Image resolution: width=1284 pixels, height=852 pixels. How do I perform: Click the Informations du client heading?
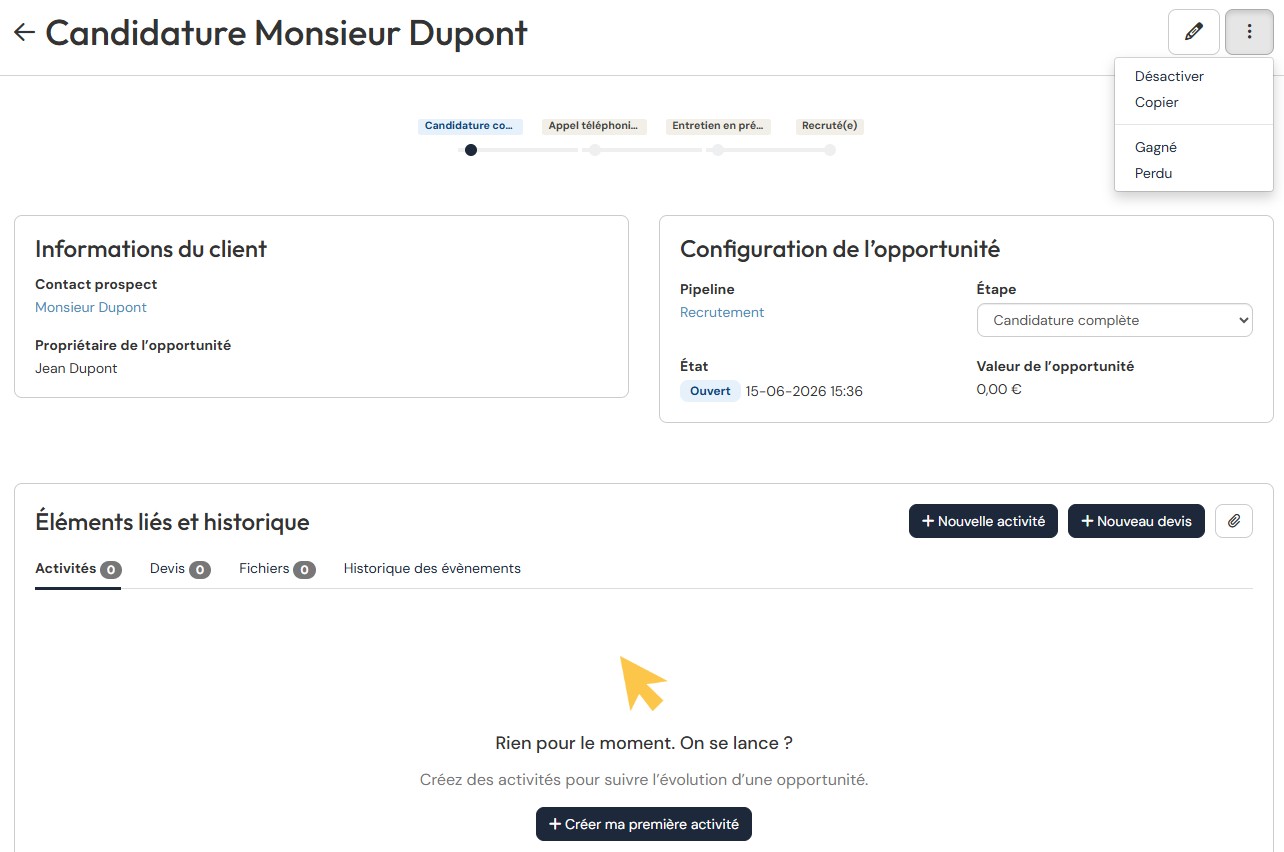[151, 249]
